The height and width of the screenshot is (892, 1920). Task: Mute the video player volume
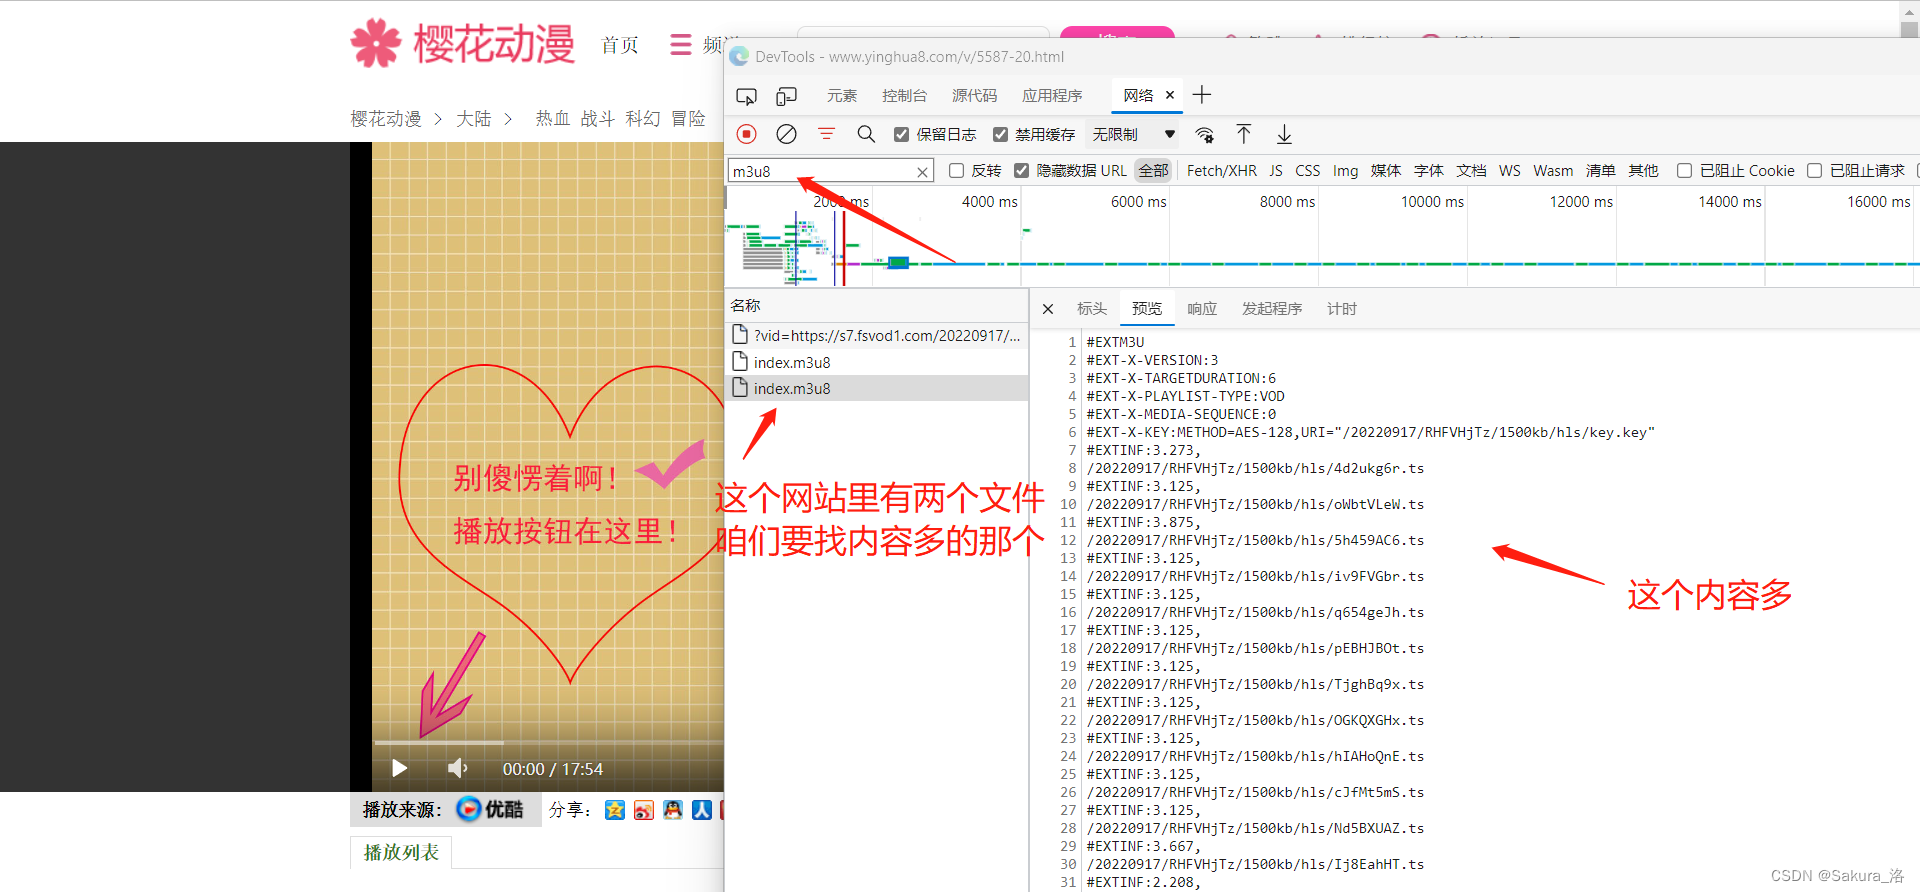pyautogui.click(x=457, y=768)
